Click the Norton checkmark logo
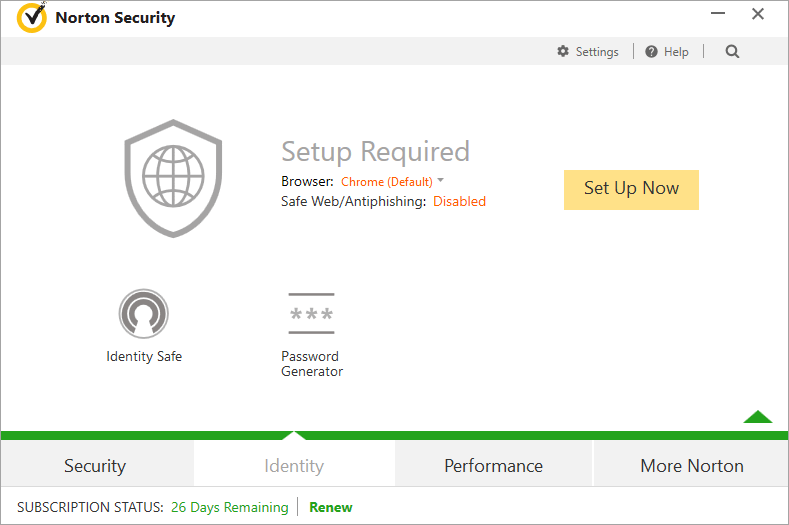Screen dimensions: 789x525 tap(32, 18)
